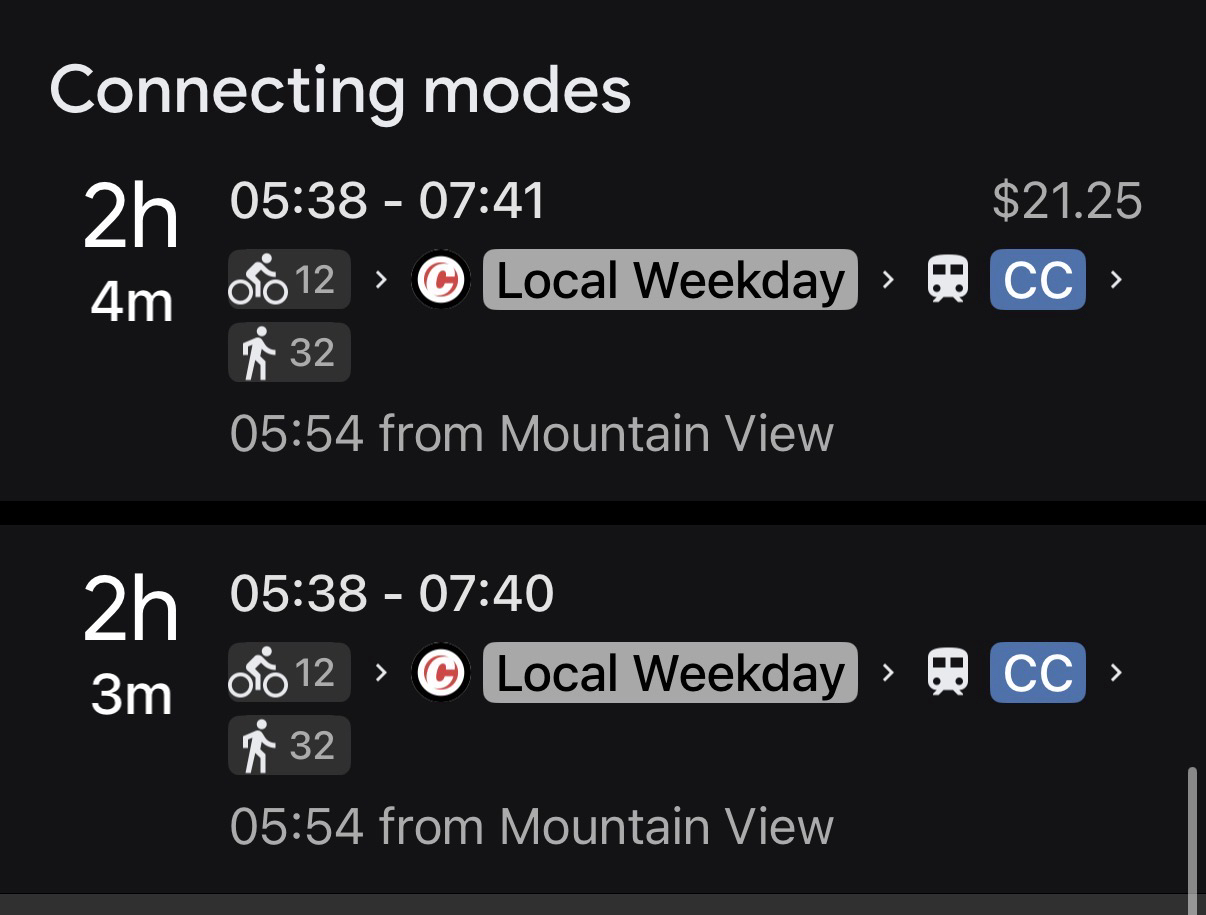Tap the Local Weekday badge in second route
1206x915 pixels.
point(670,673)
